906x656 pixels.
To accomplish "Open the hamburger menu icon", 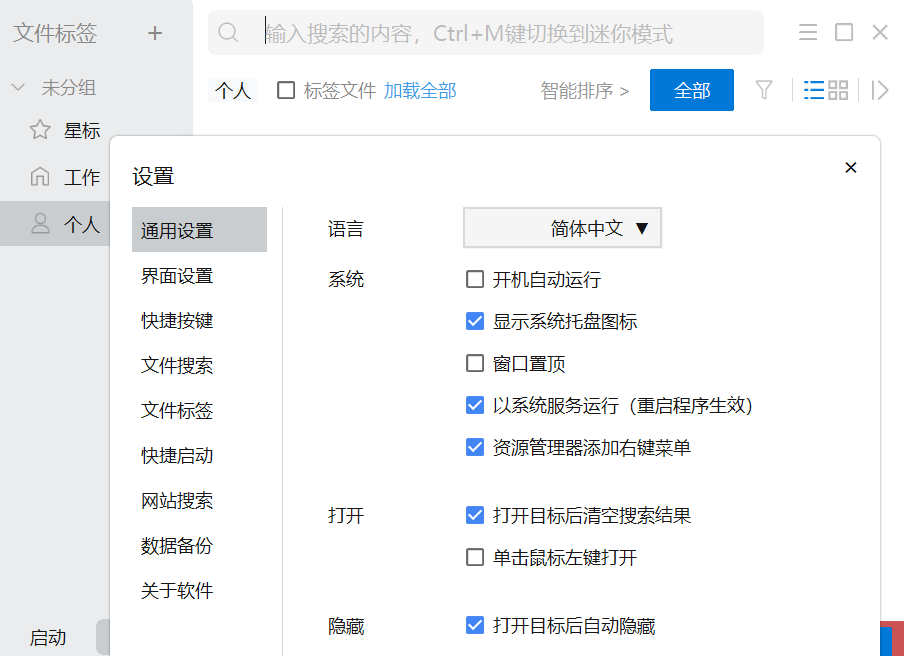I will point(808,33).
